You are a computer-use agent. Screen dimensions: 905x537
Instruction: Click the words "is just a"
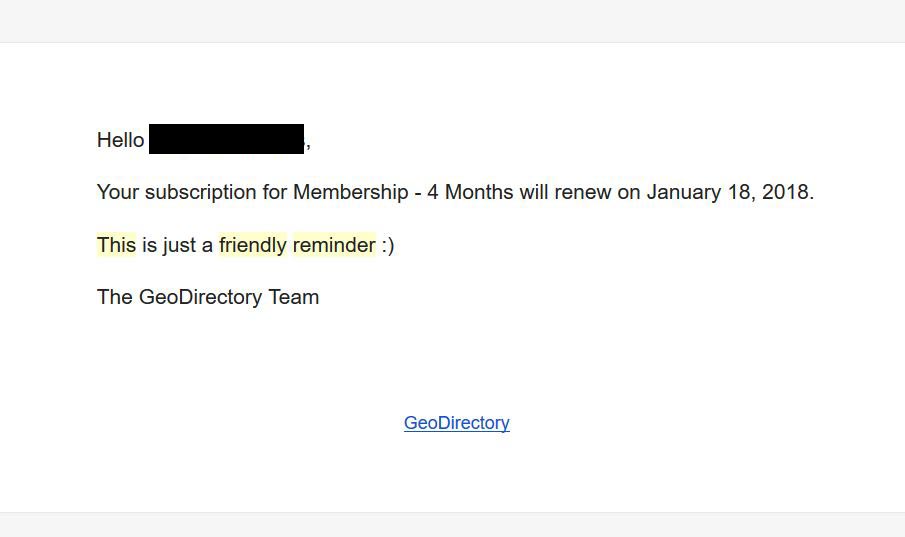(x=177, y=245)
